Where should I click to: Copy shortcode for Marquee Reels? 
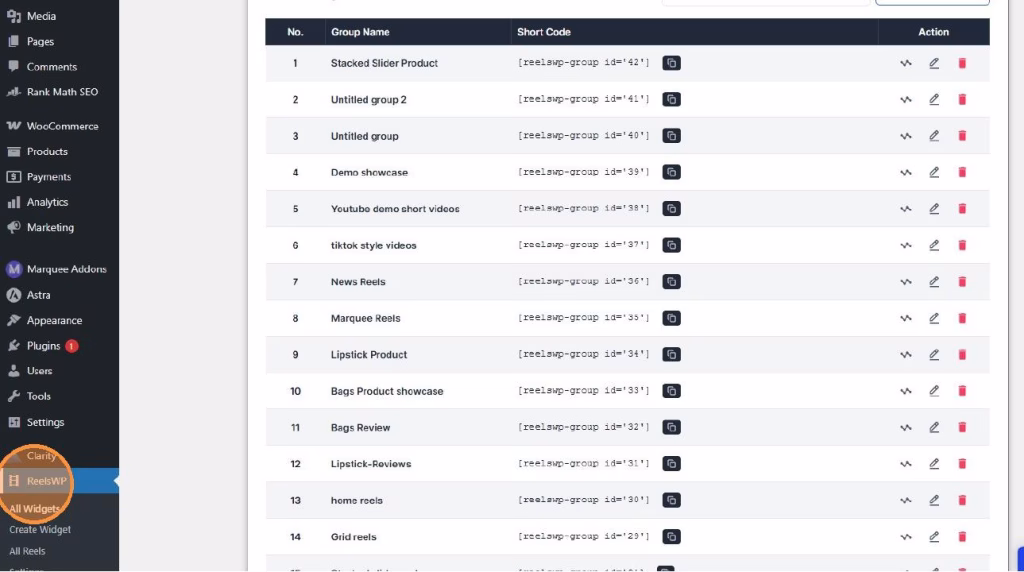(x=671, y=318)
